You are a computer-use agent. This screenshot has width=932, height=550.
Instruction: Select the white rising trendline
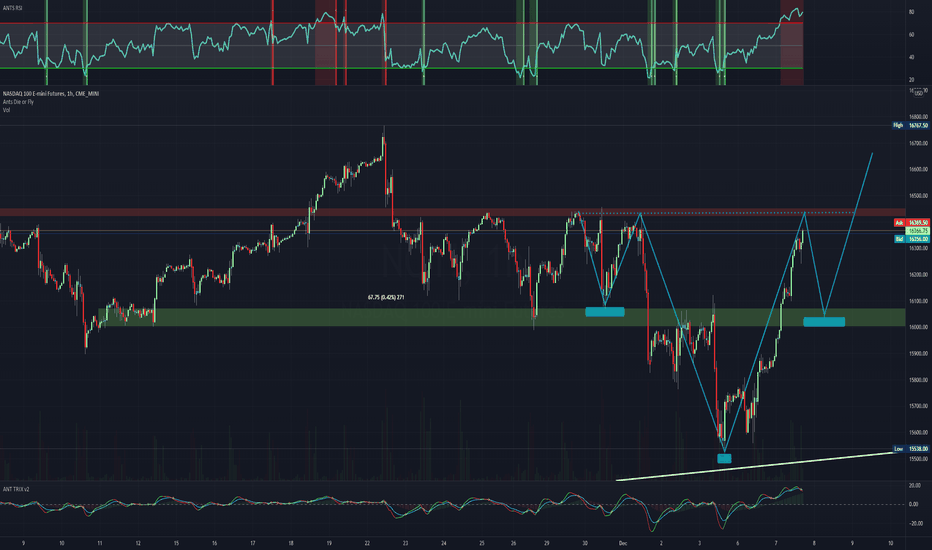755,466
